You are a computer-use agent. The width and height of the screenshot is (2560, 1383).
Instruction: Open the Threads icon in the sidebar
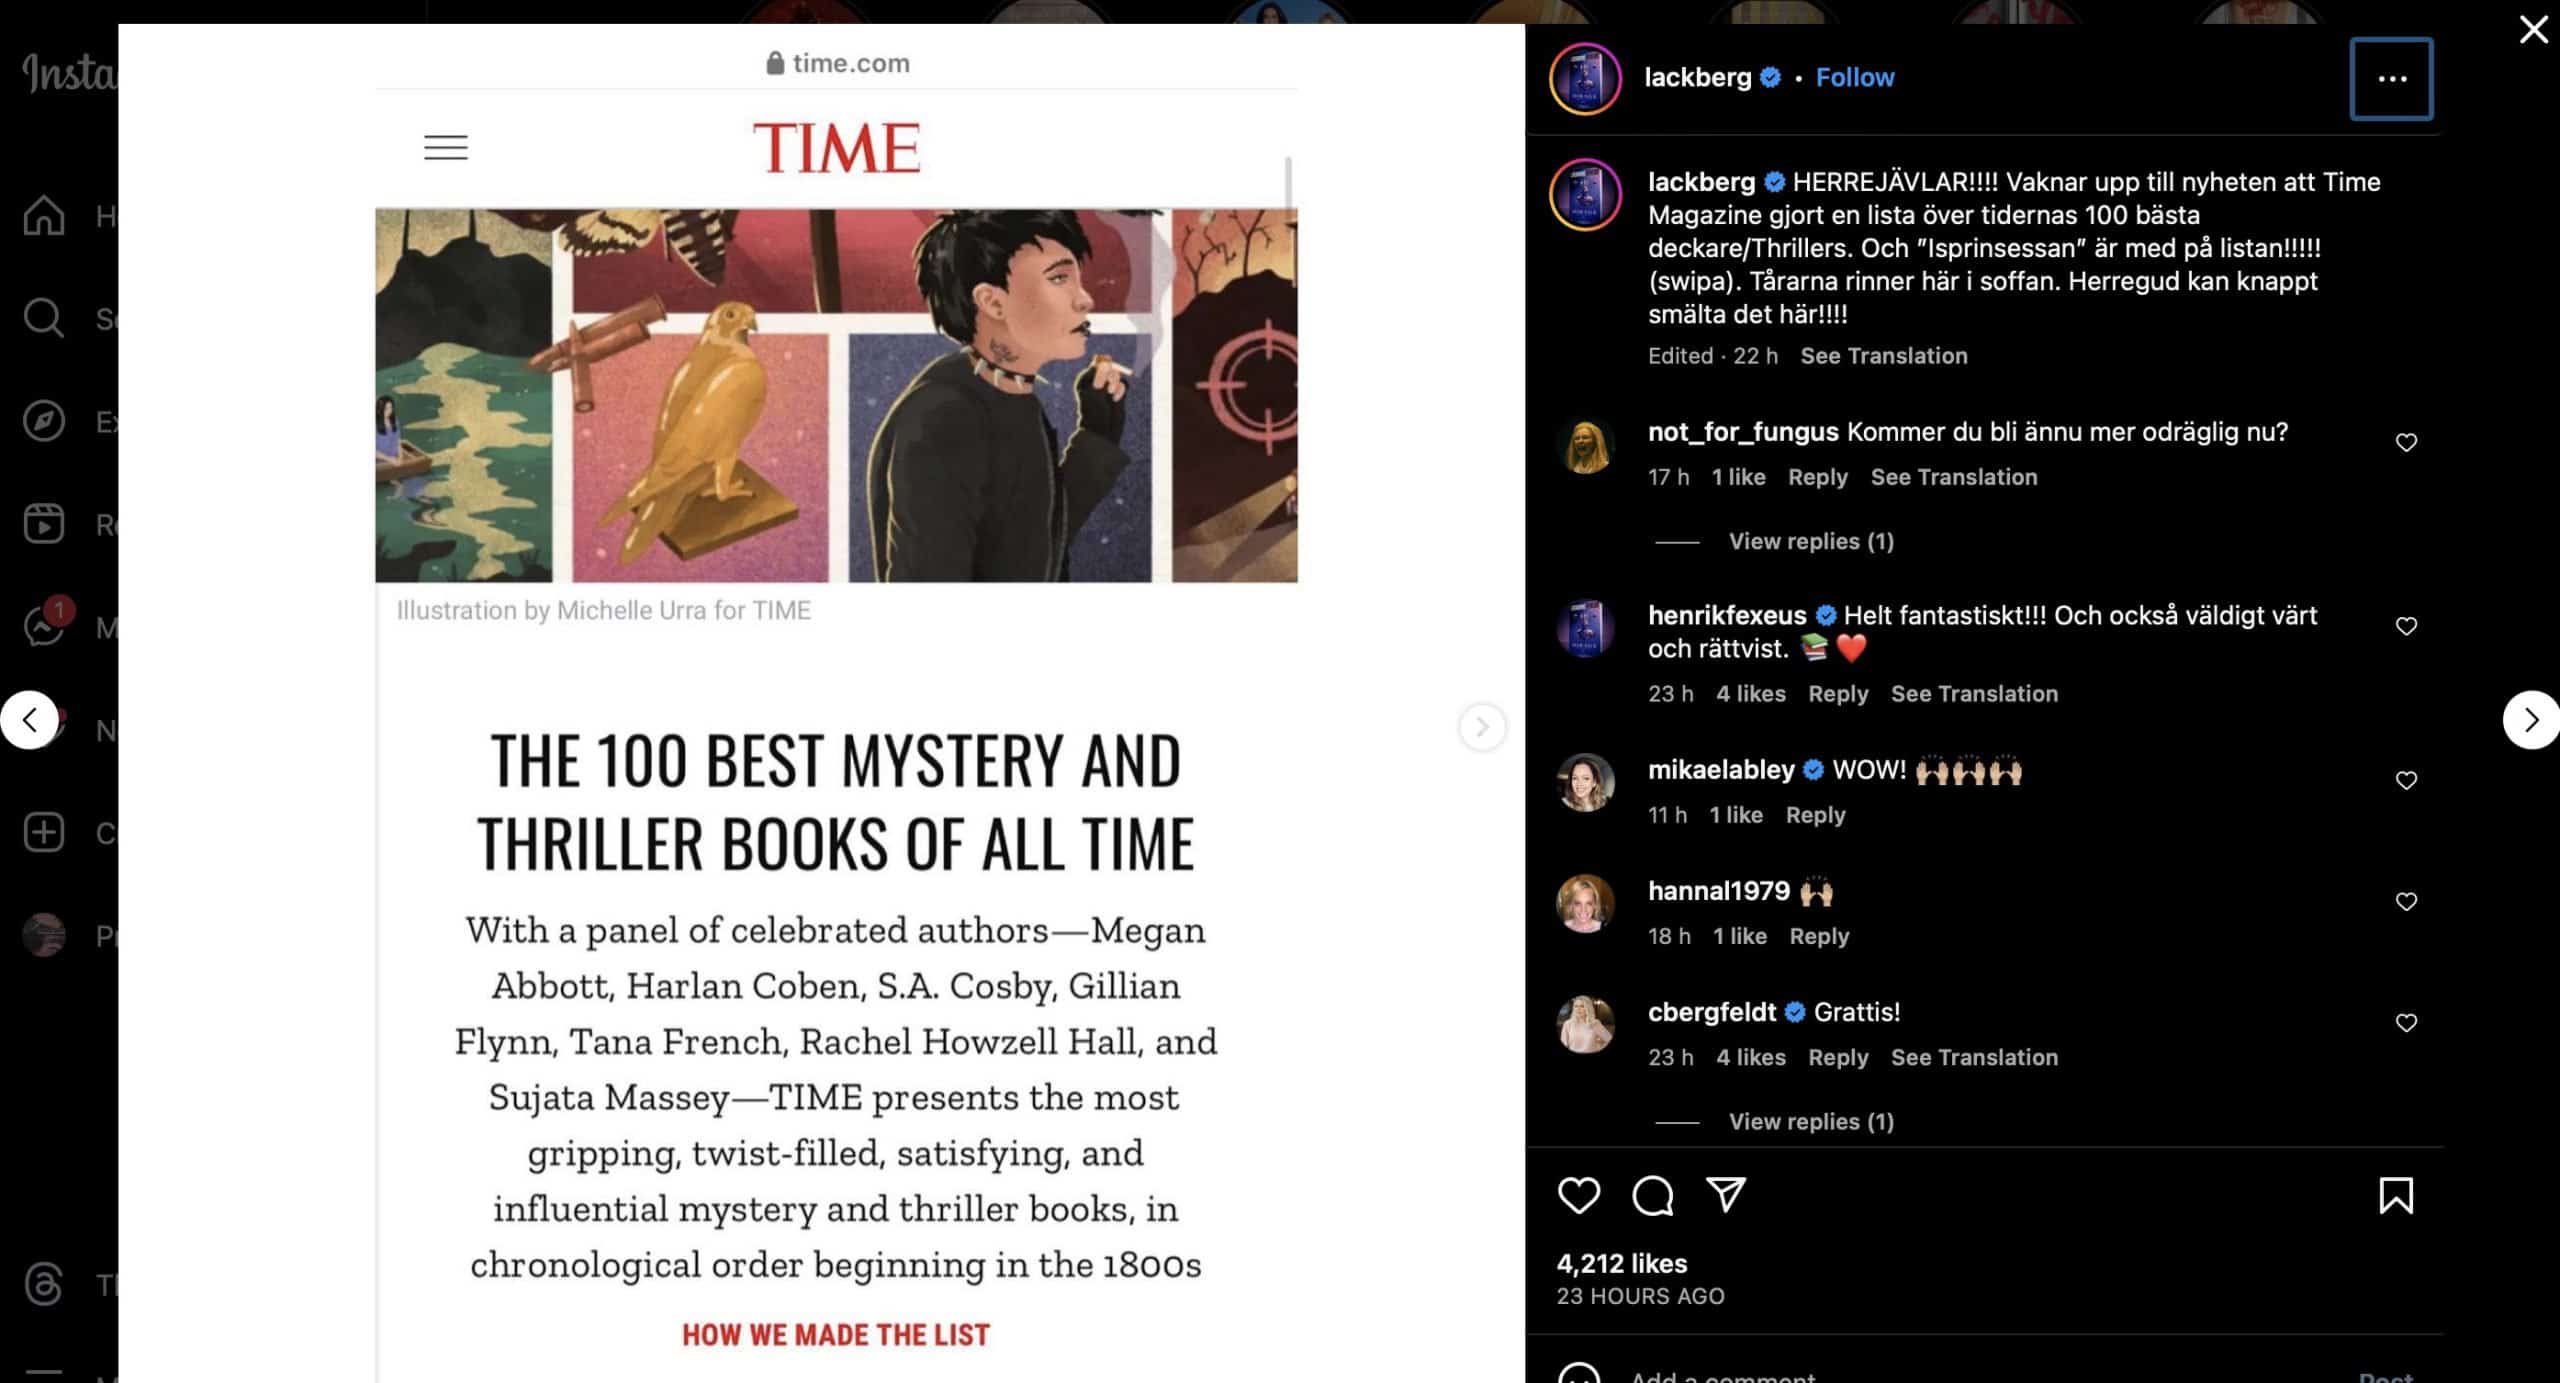tap(44, 1284)
